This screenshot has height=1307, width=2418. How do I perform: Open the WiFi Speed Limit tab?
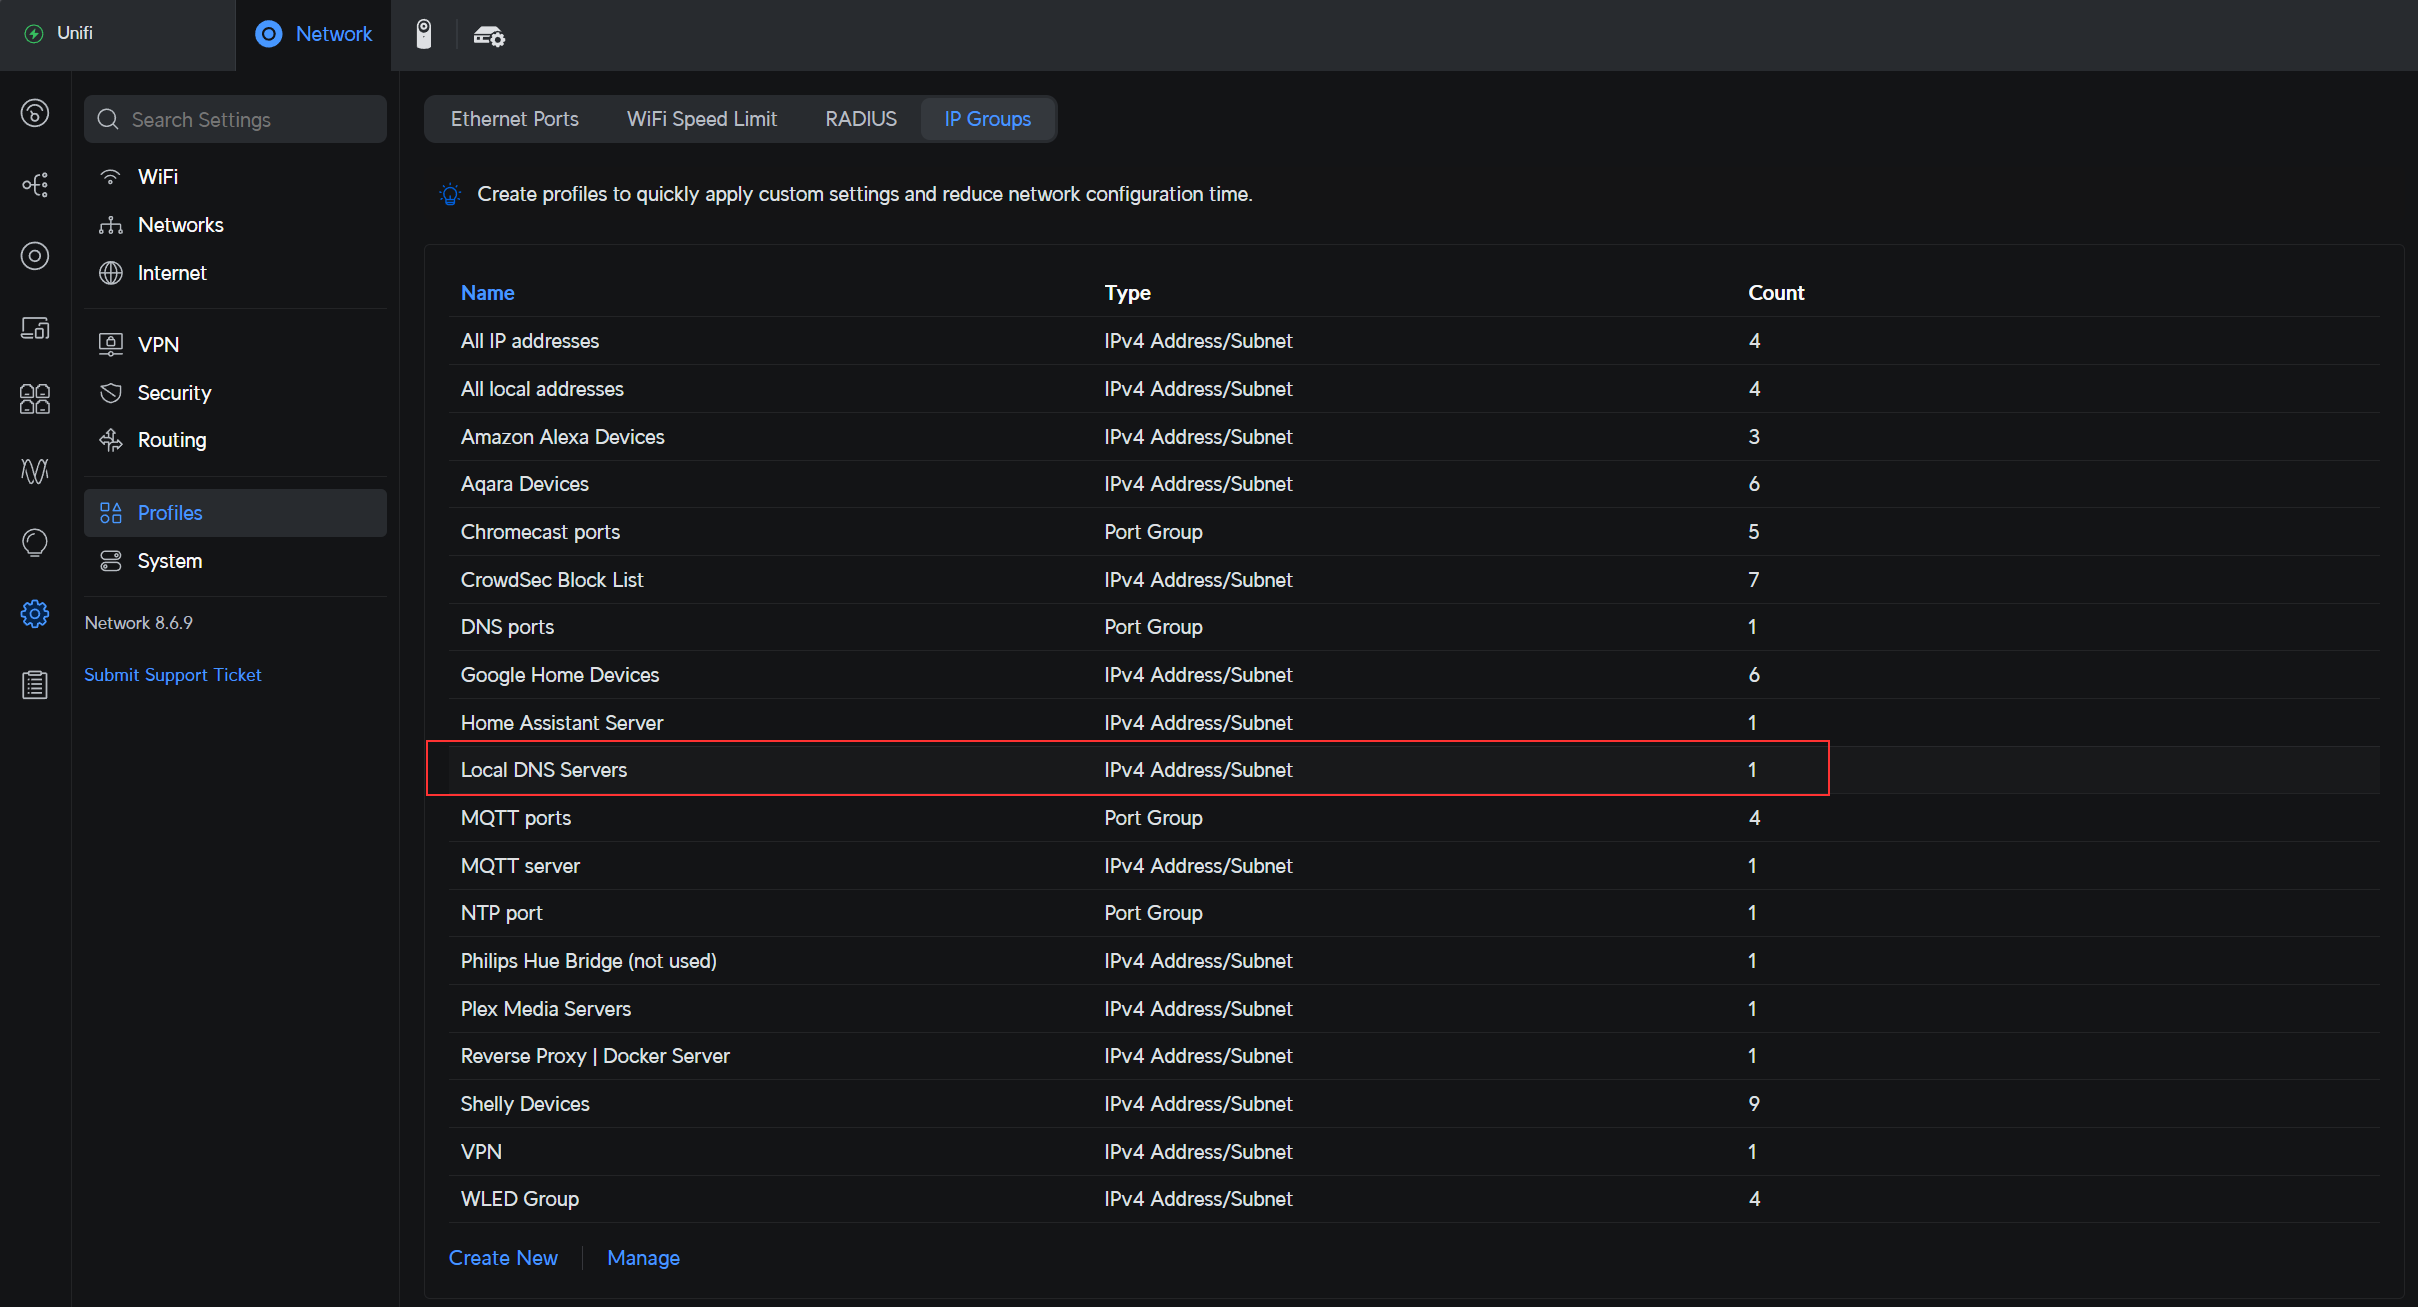[701, 119]
